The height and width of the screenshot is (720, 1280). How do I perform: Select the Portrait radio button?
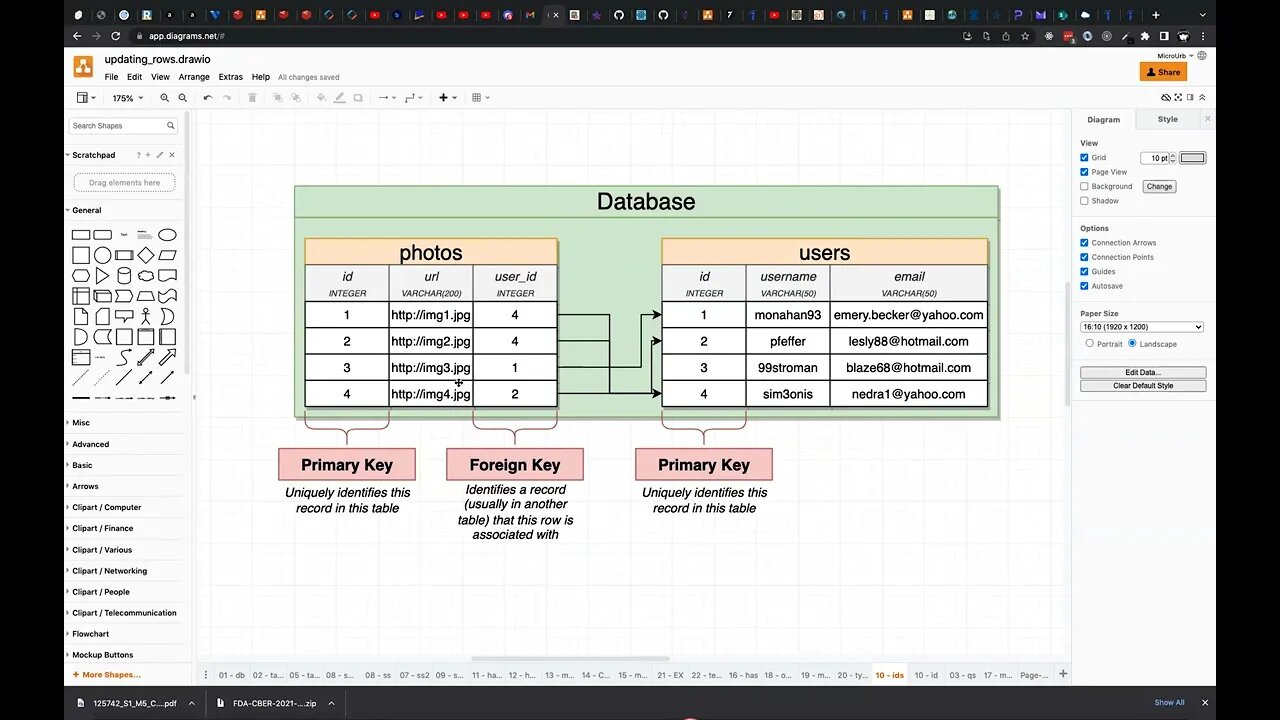pos(1090,343)
